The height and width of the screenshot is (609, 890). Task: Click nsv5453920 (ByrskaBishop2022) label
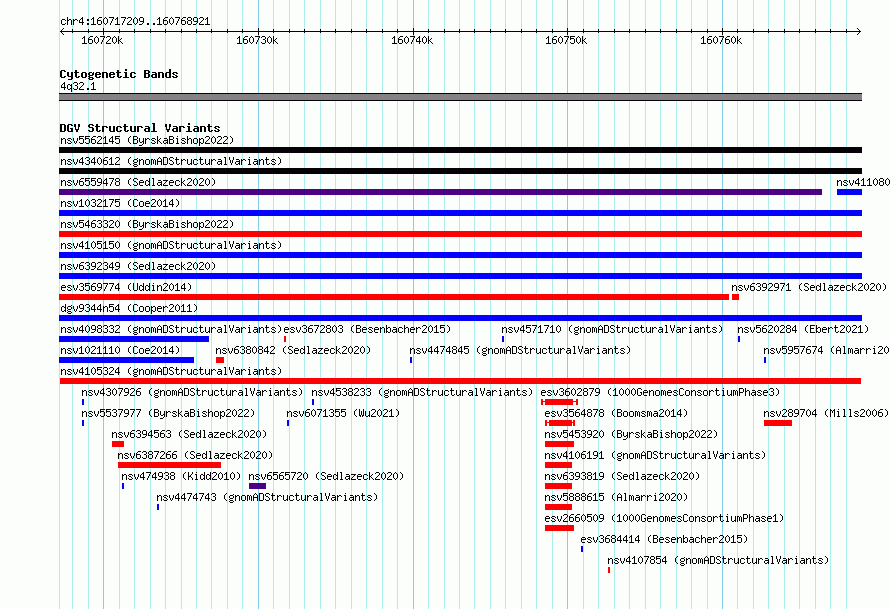[631, 434]
